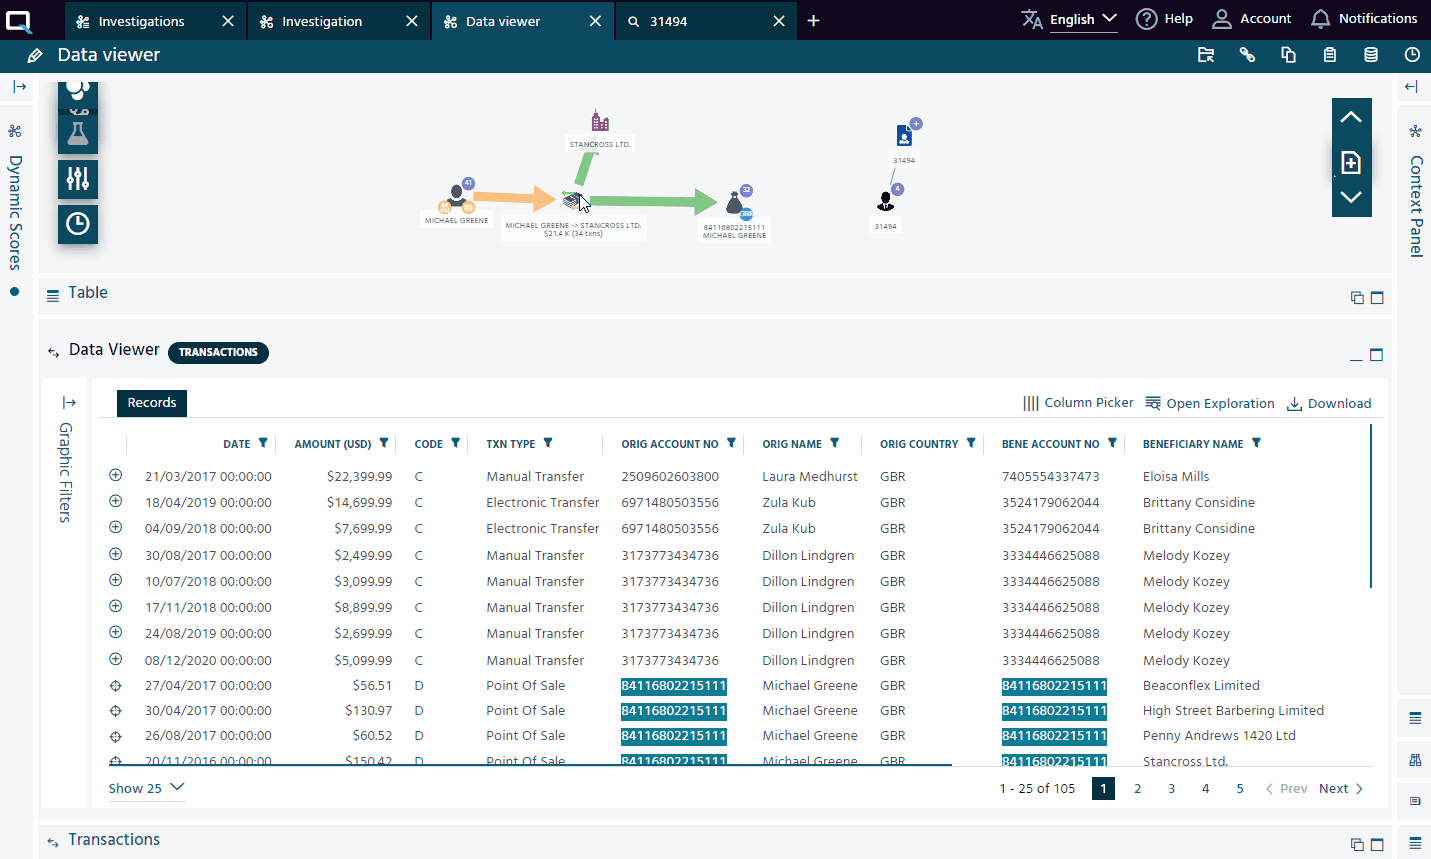
Task: Click the database icon in the top toolbar
Action: click(1370, 55)
